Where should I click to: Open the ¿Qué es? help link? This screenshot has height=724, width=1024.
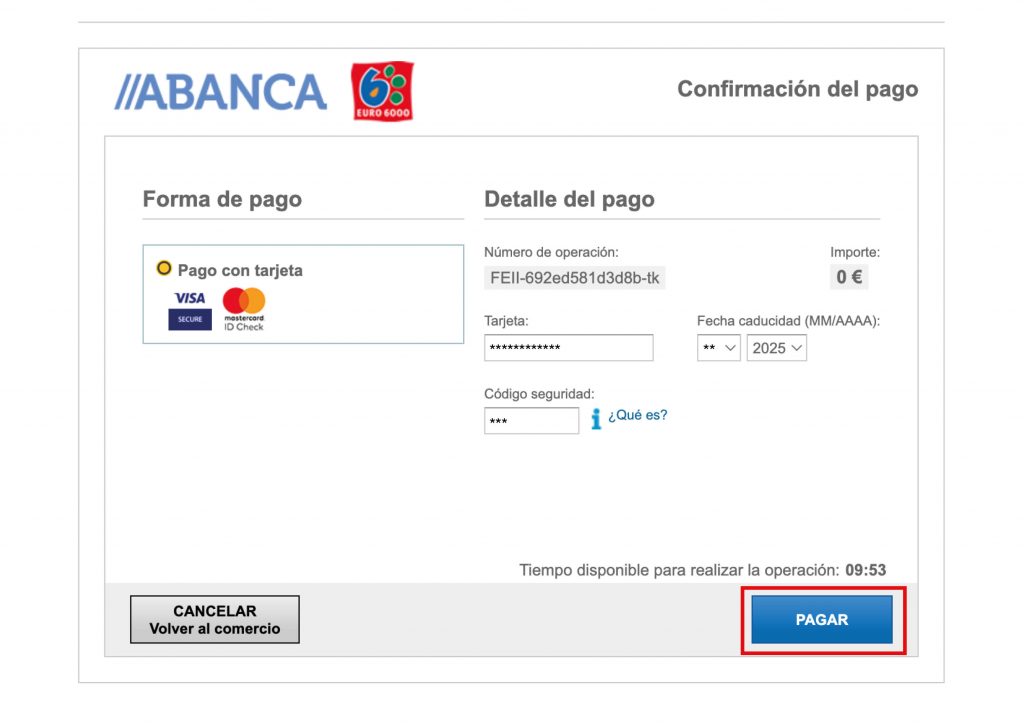tap(638, 415)
